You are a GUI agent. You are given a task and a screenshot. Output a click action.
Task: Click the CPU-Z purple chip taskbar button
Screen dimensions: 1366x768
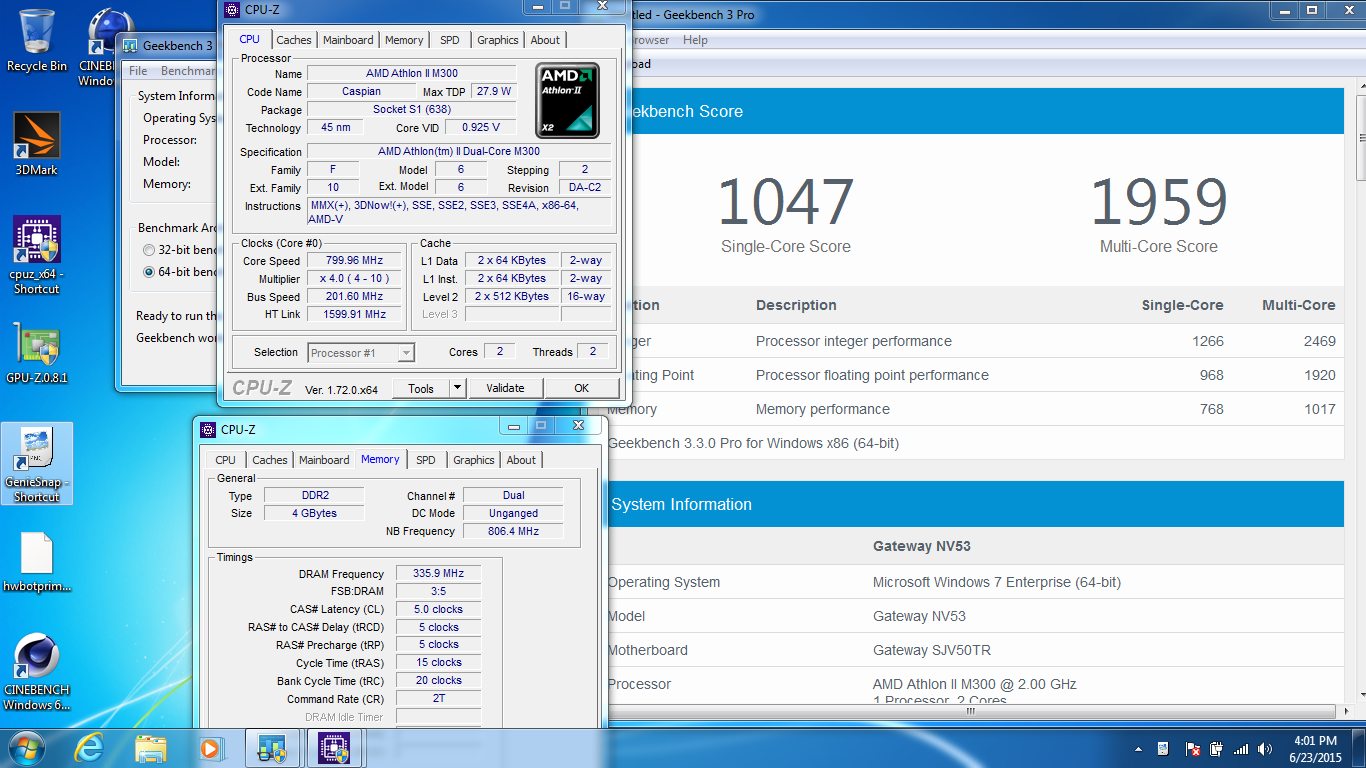332,747
